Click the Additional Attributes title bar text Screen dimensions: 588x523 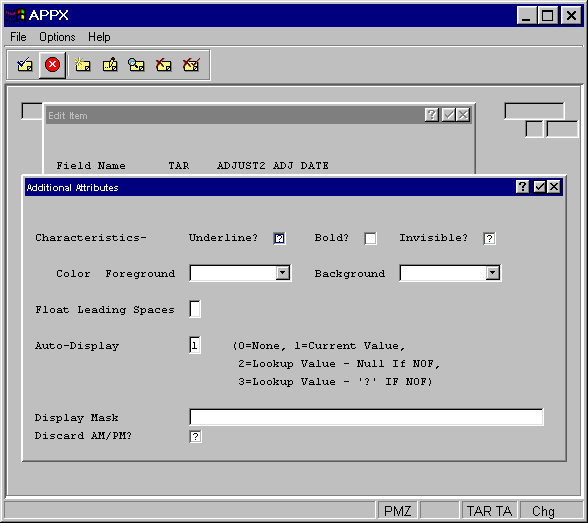[73, 187]
